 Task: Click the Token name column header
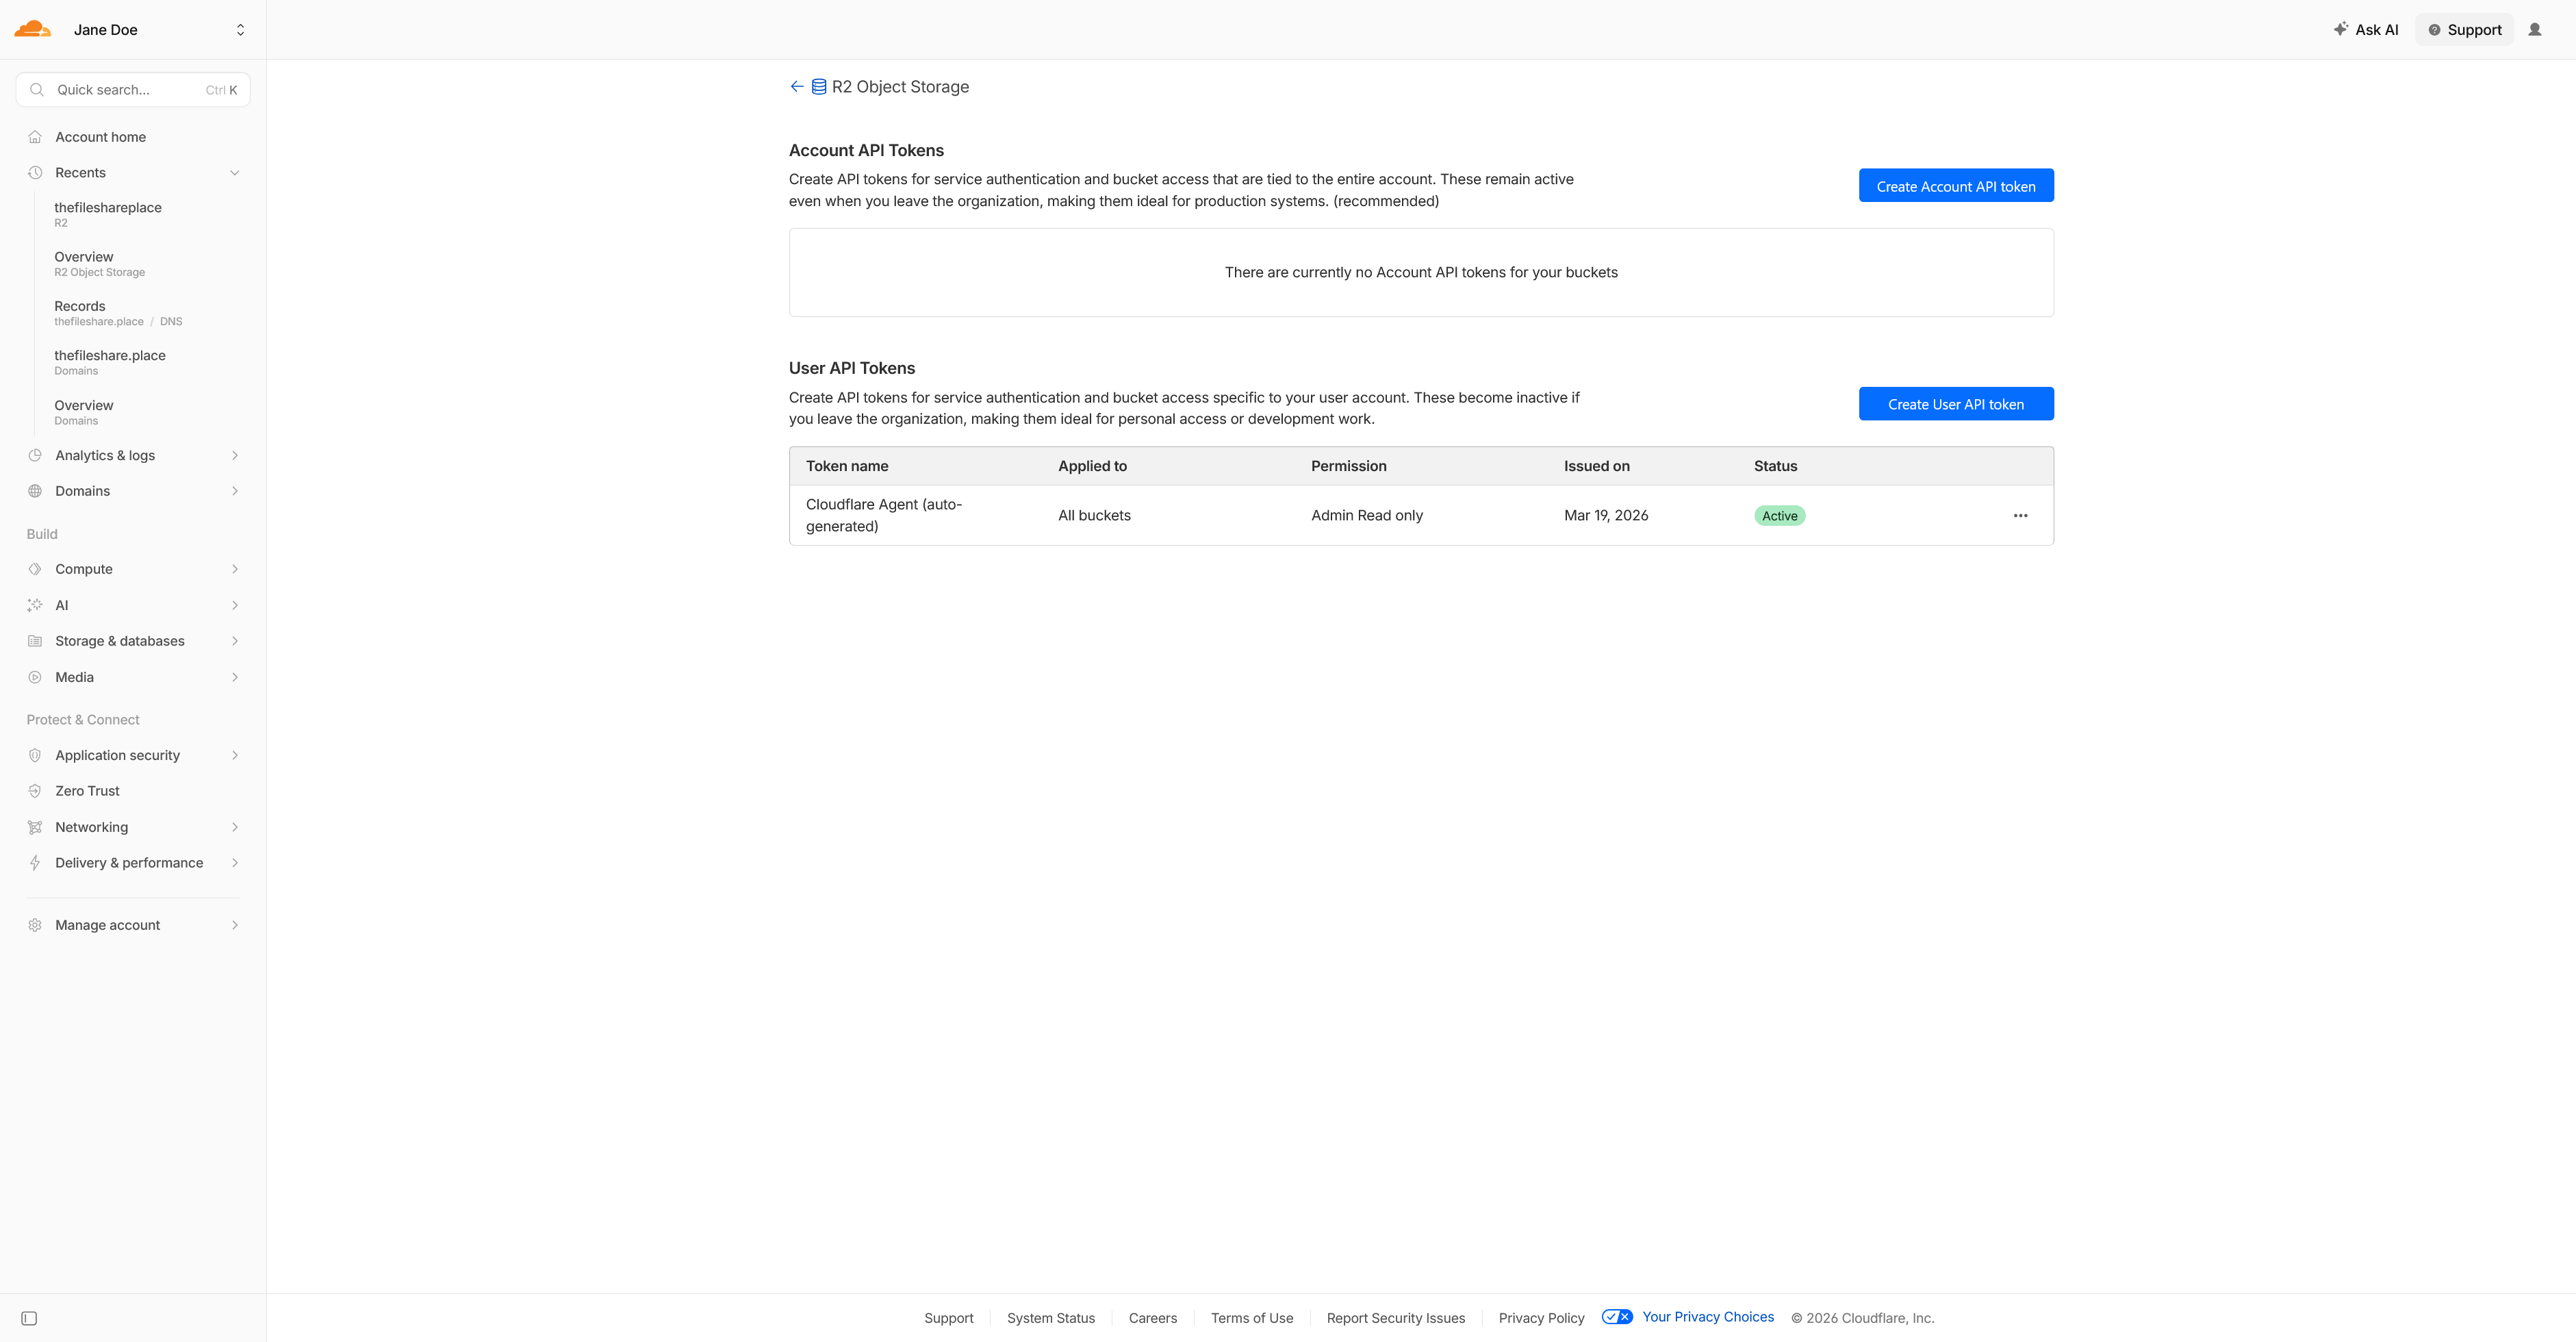pos(847,466)
